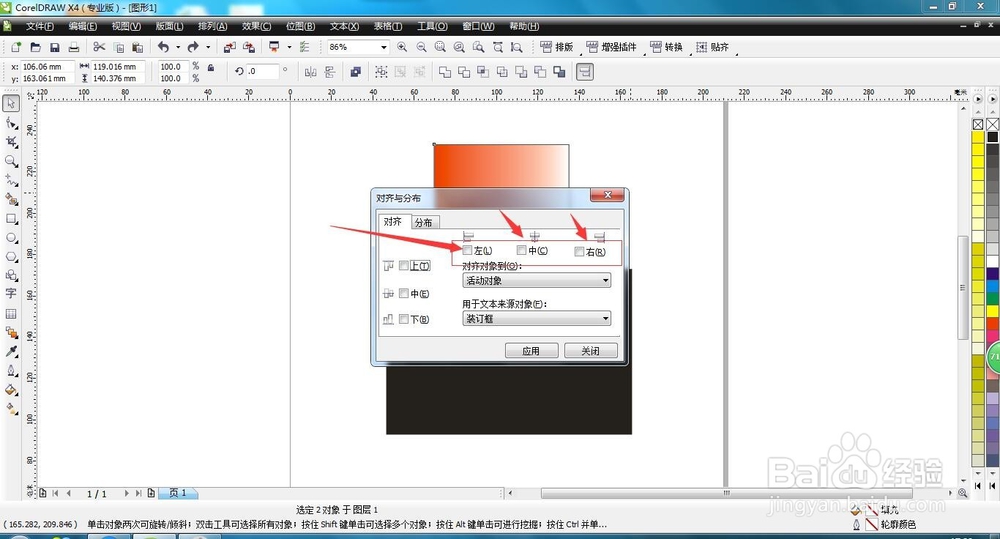The width and height of the screenshot is (1000, 539).
Task: Open the 效果(C) menu
Action: coord(256,26)
